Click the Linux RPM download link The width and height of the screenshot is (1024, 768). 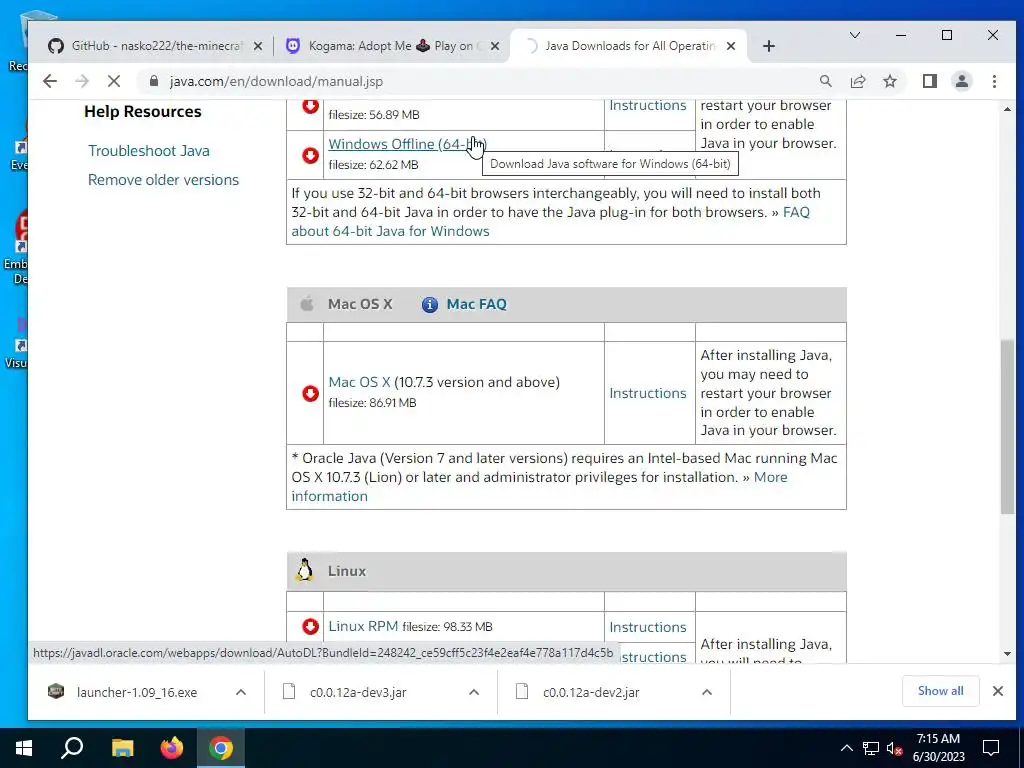point(363,626)
